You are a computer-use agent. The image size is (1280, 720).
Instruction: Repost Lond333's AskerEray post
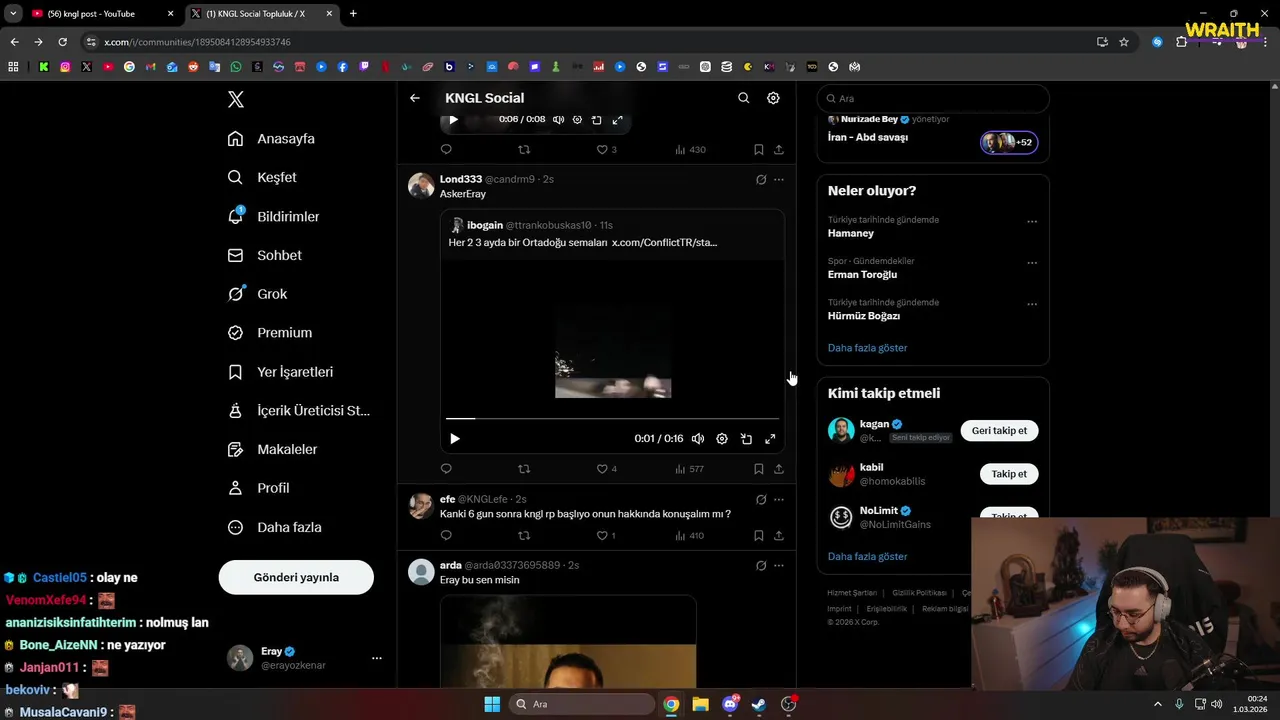click(x=524, y=468)
